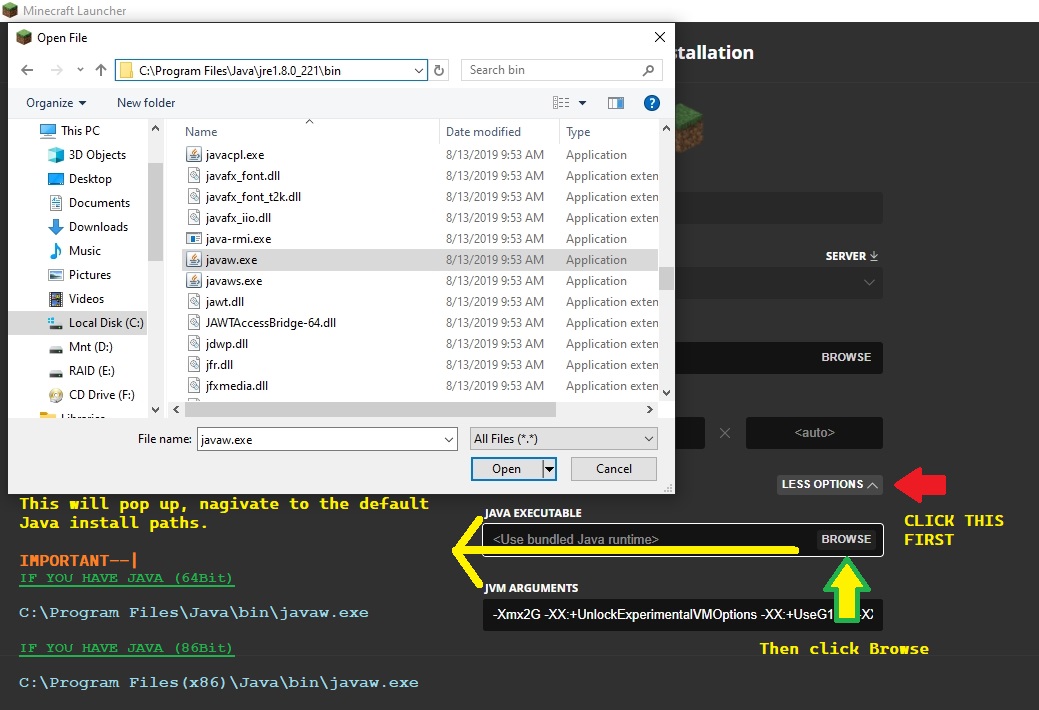This screenshot has width=1039, height=710.
Task: Select javafx_font_t2k.dll file
Action: tap(253, 197)
